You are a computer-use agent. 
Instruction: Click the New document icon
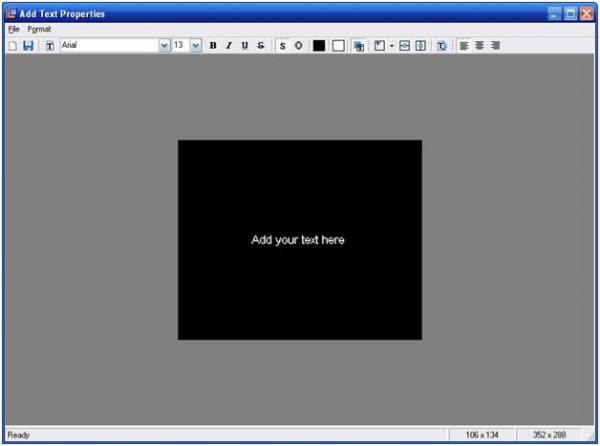(x=13, y=46)
